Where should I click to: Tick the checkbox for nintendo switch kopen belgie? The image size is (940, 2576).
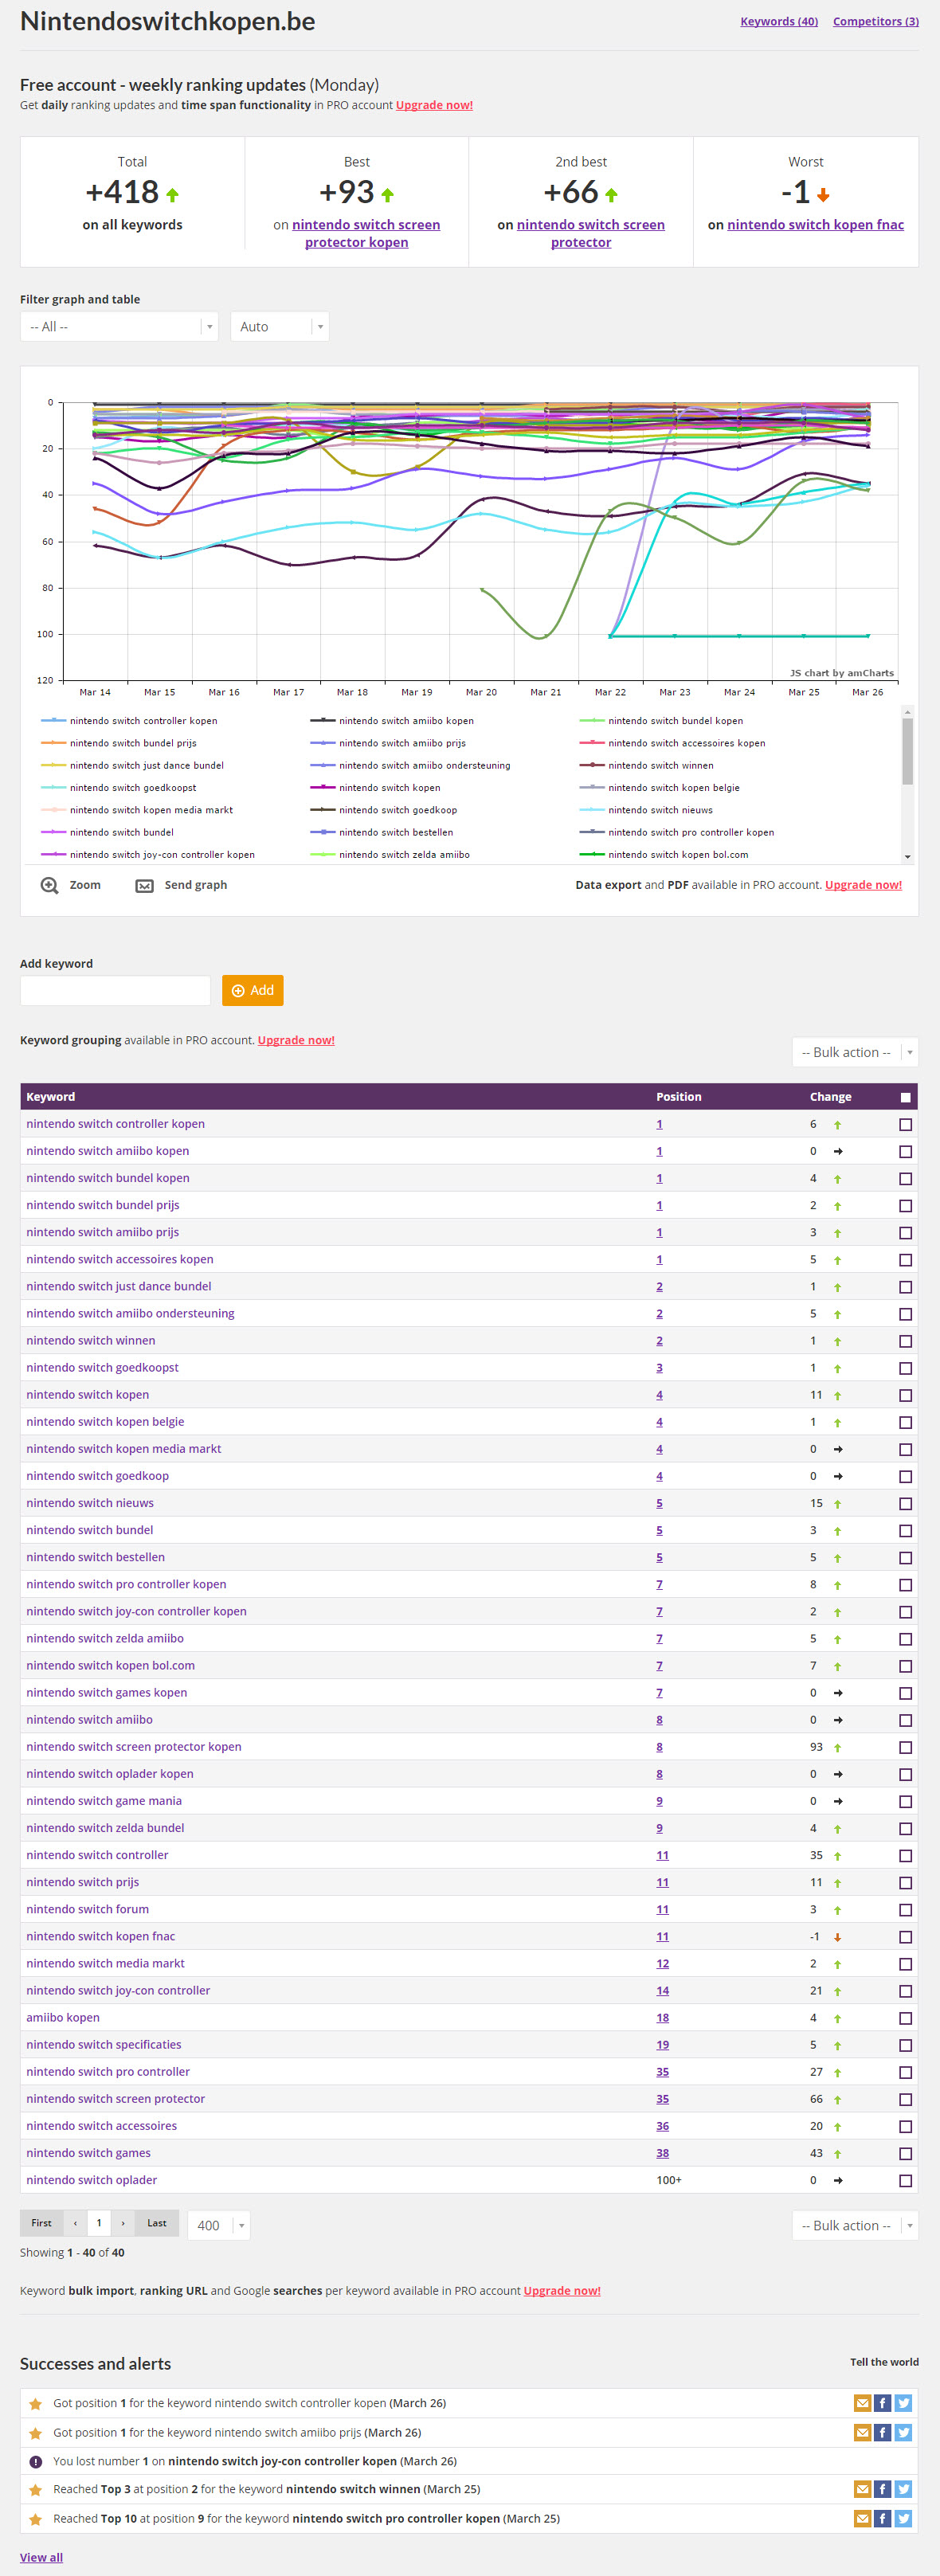[906, 1422]
